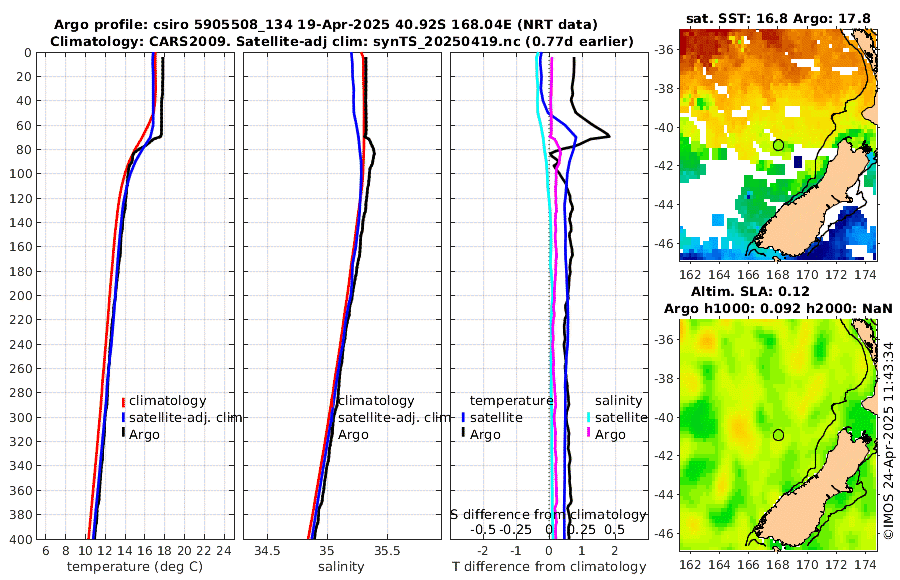Screen dimensions: 900x580
Task: Click the Argo float circle on SLA map
Action: (778, 435)
